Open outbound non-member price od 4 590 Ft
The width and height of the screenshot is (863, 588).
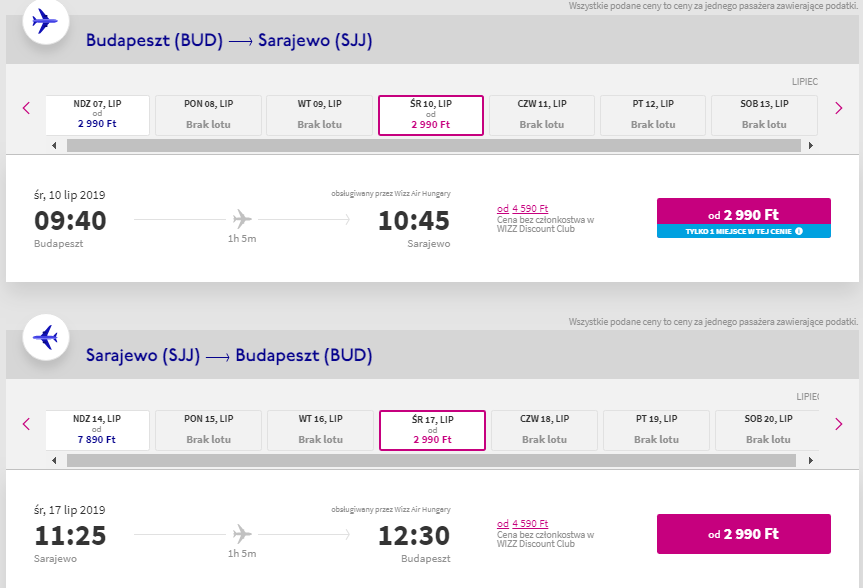pyautogui.click(x=522, y=209)
